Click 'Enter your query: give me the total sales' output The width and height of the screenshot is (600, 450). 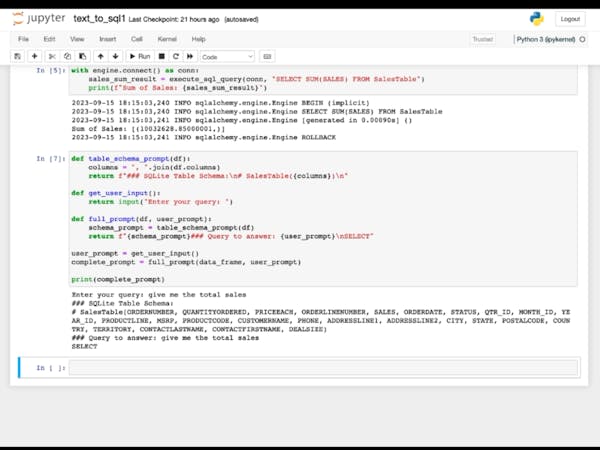click(159, 295)
